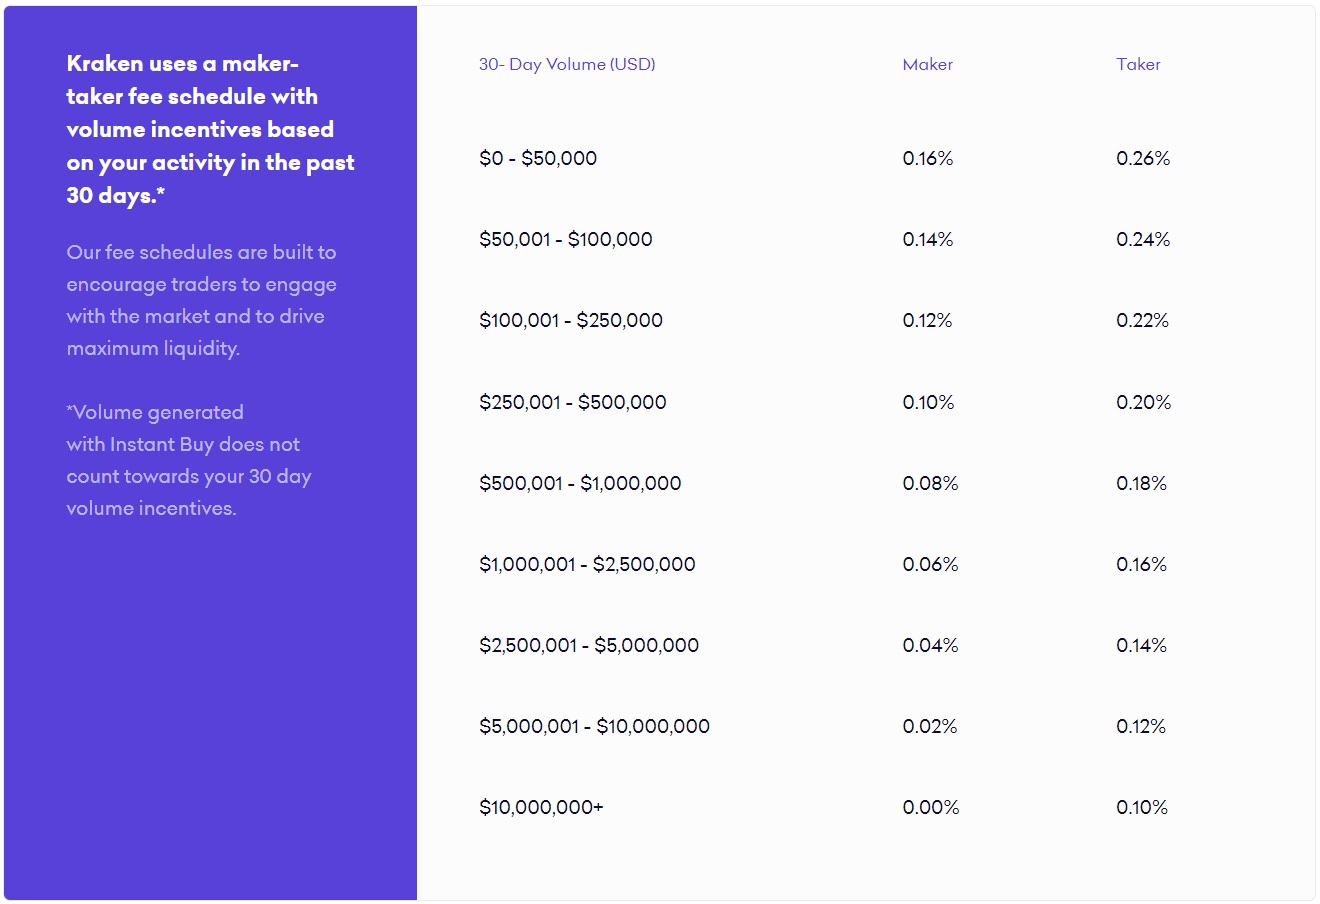Click the Instant Buy volume footnote text
1320x904 pixels.
pos(189,460)
